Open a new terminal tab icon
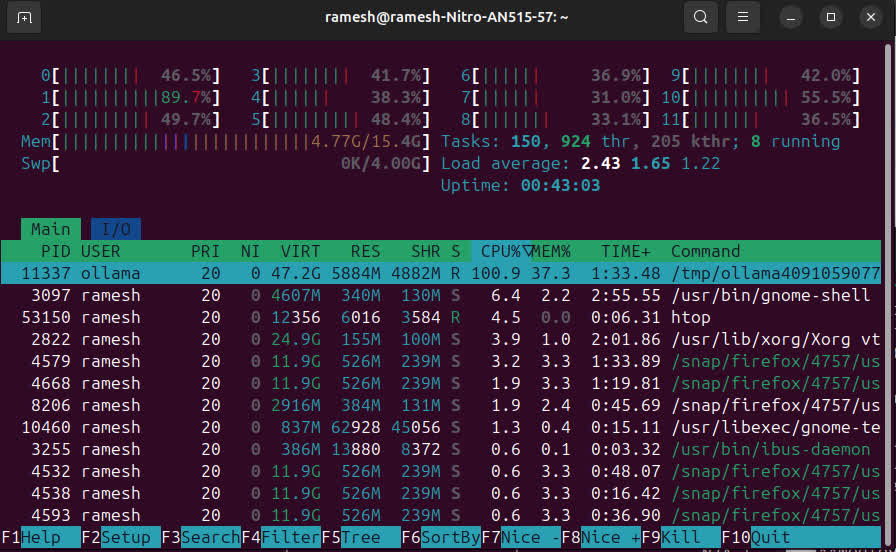 [x=23, y=17]
